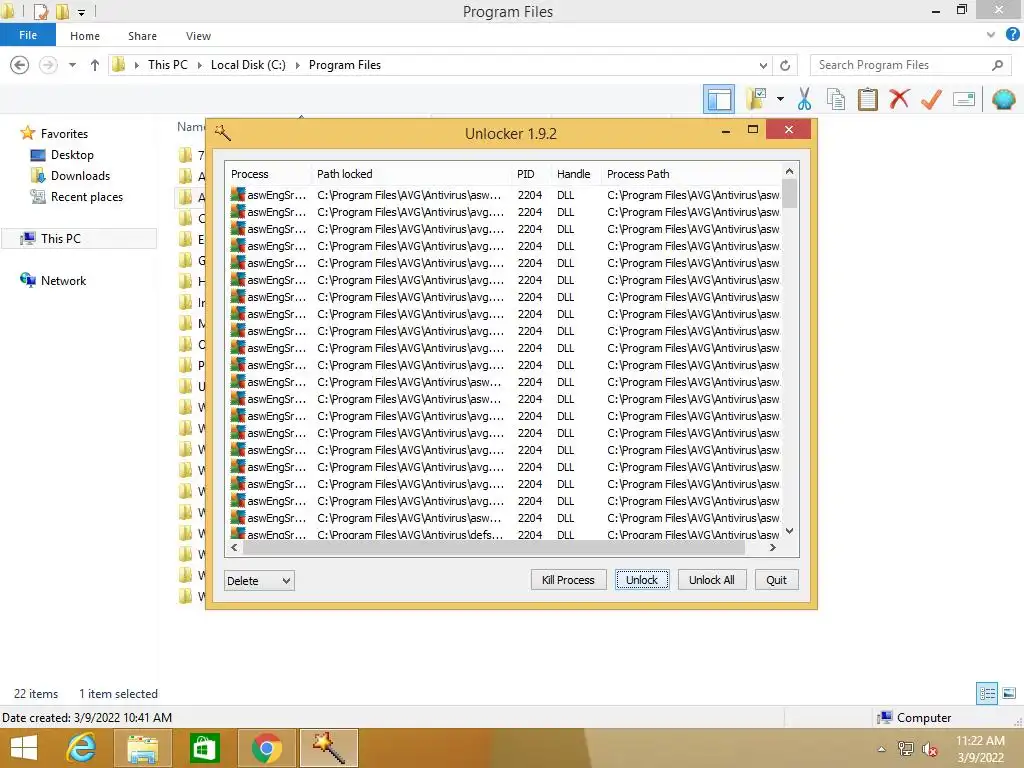Switch to the Home ribbon tab
1024x768 pixels.
(x=85, y=36)
